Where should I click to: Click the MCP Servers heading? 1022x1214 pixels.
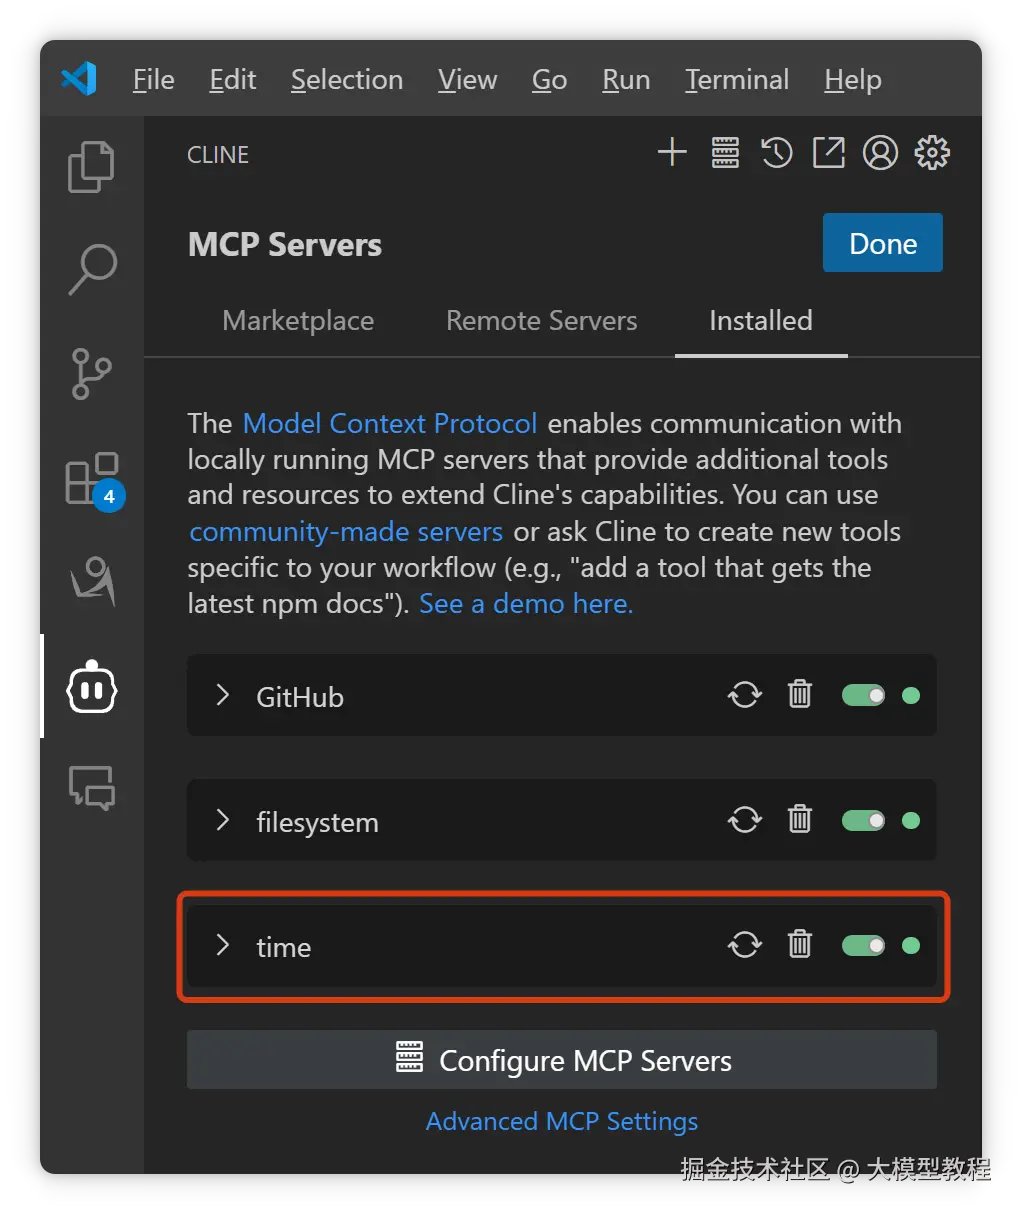point(285,245)
